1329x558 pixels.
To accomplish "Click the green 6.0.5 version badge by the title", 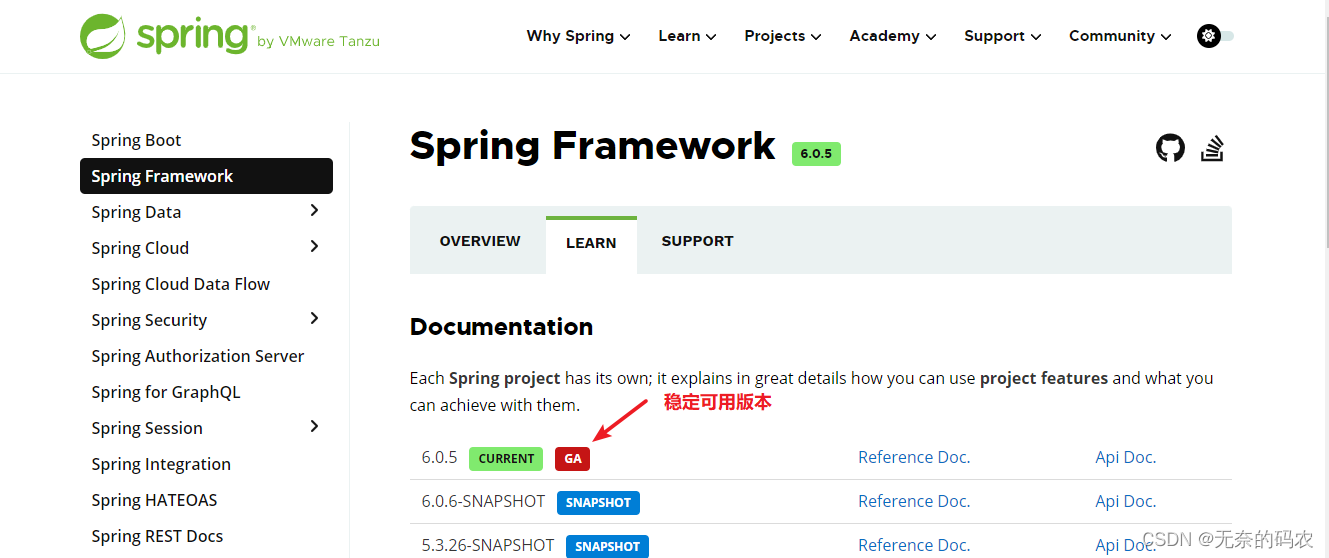I will tap(816, 154).
